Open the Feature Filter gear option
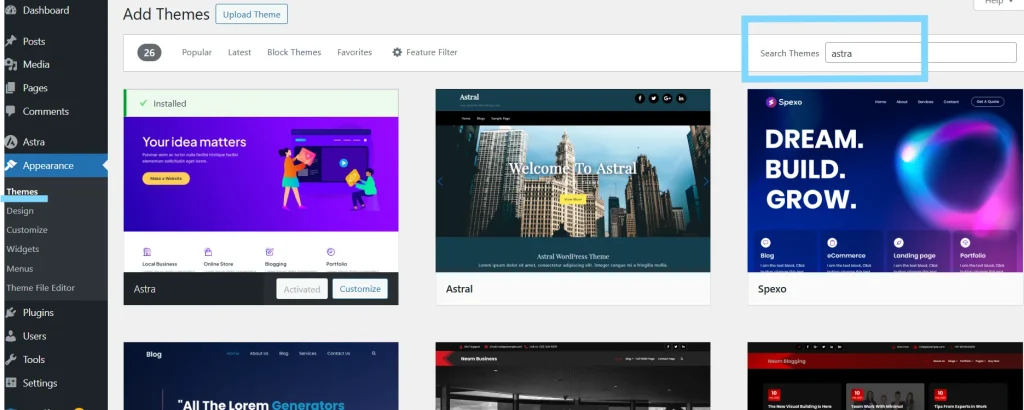 [x=425, y=52]
